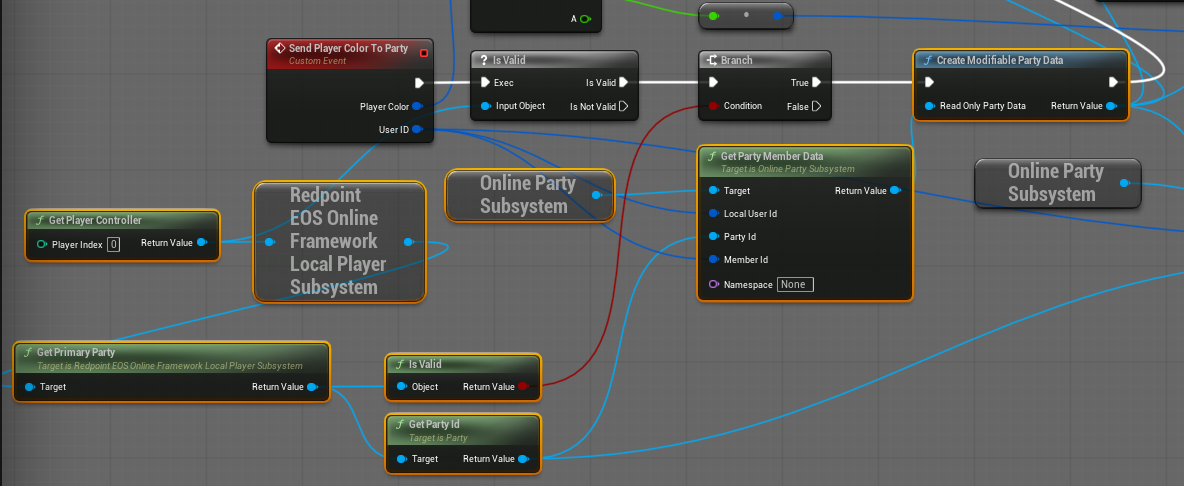The image size is (1184, 486).
Task: Click the green input pin on the reroute node
Action: click(714, 15)
